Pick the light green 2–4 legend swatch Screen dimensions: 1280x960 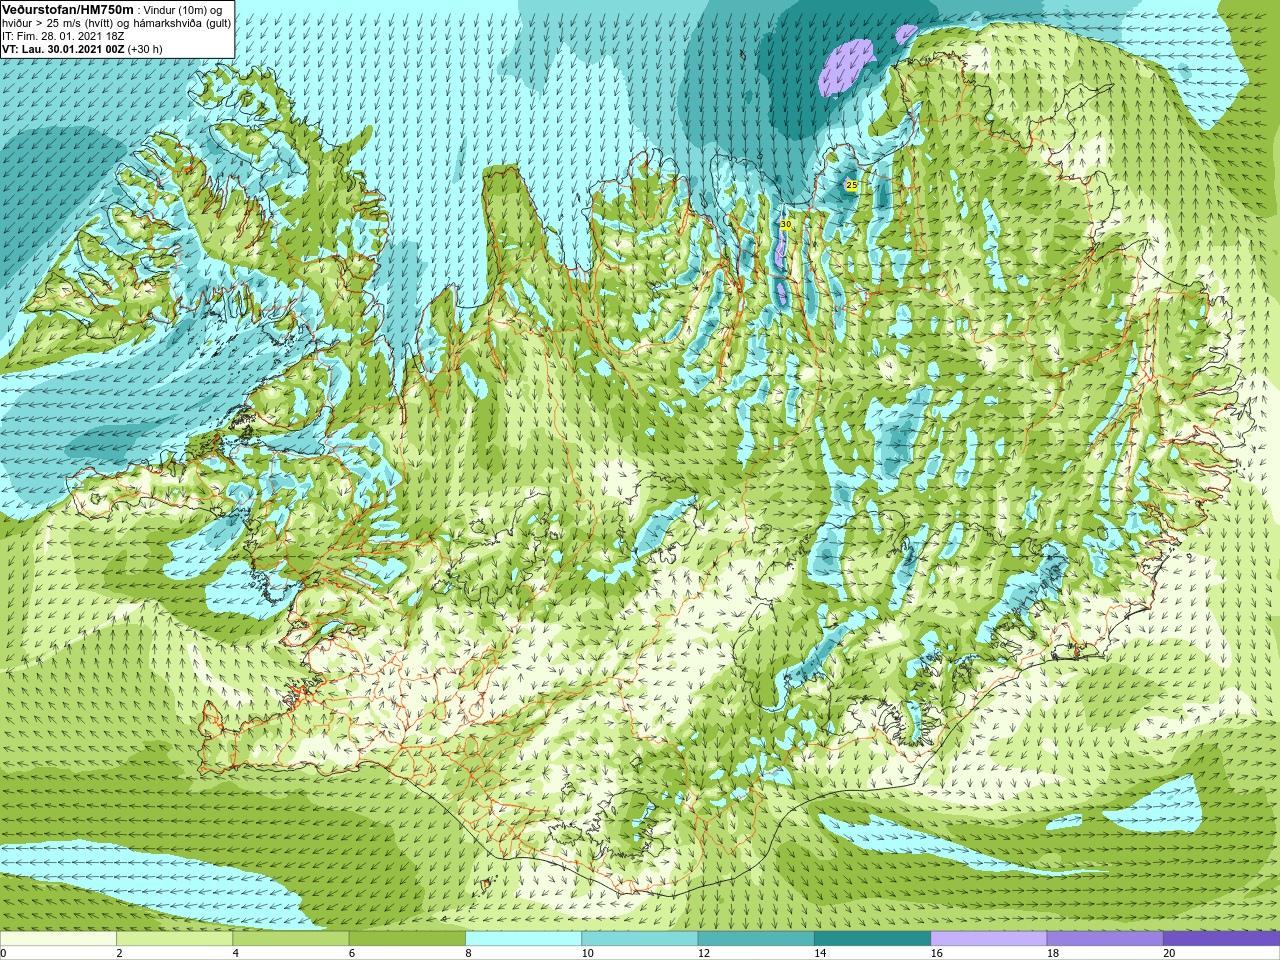(x=174, y=939)
